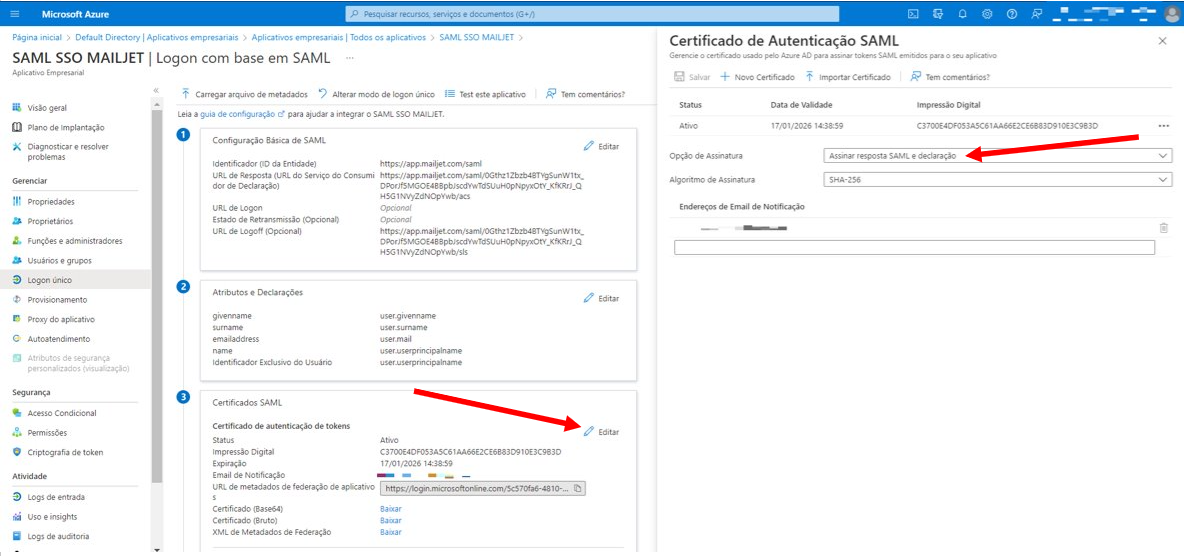Open the notifications bell icon
This screenshot has width=1184, height=556.
pyautogui.click(x=962, y=14)
